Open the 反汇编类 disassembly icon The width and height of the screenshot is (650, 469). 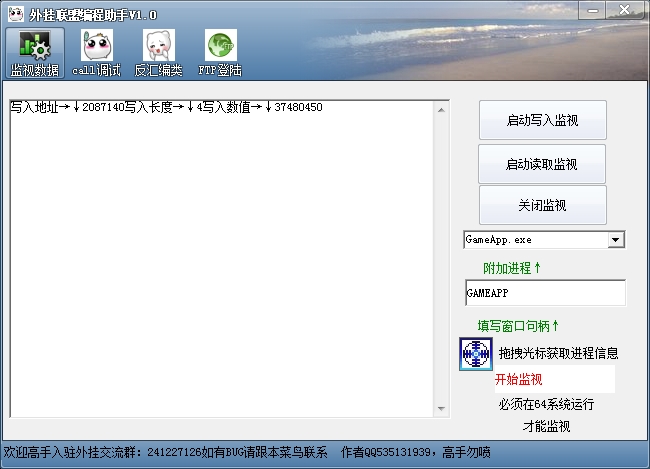pyautogui.click(x=158, y=53)
